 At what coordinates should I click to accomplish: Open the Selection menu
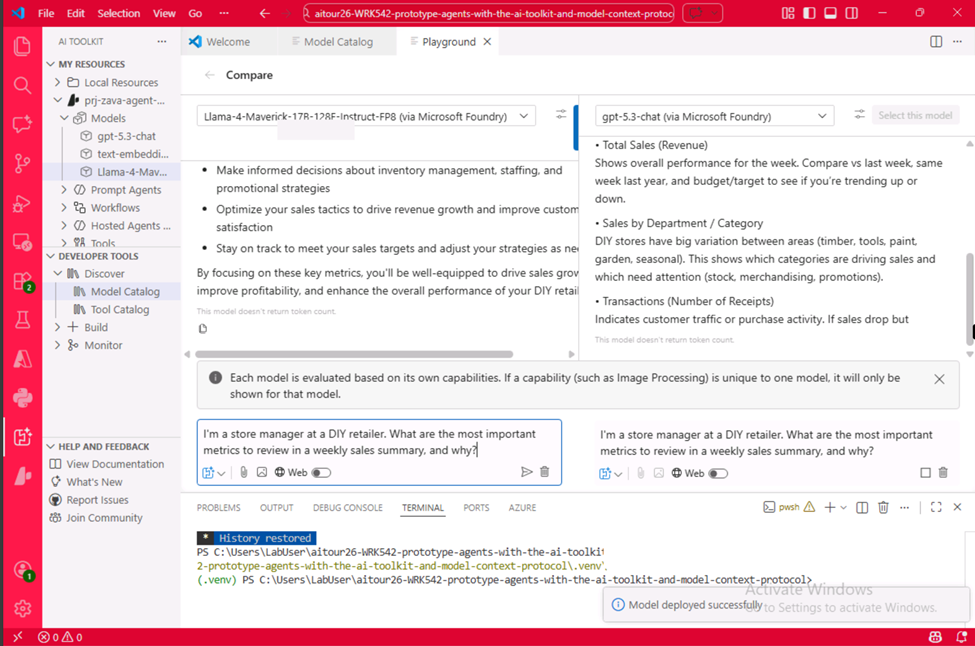click(119, 13)
